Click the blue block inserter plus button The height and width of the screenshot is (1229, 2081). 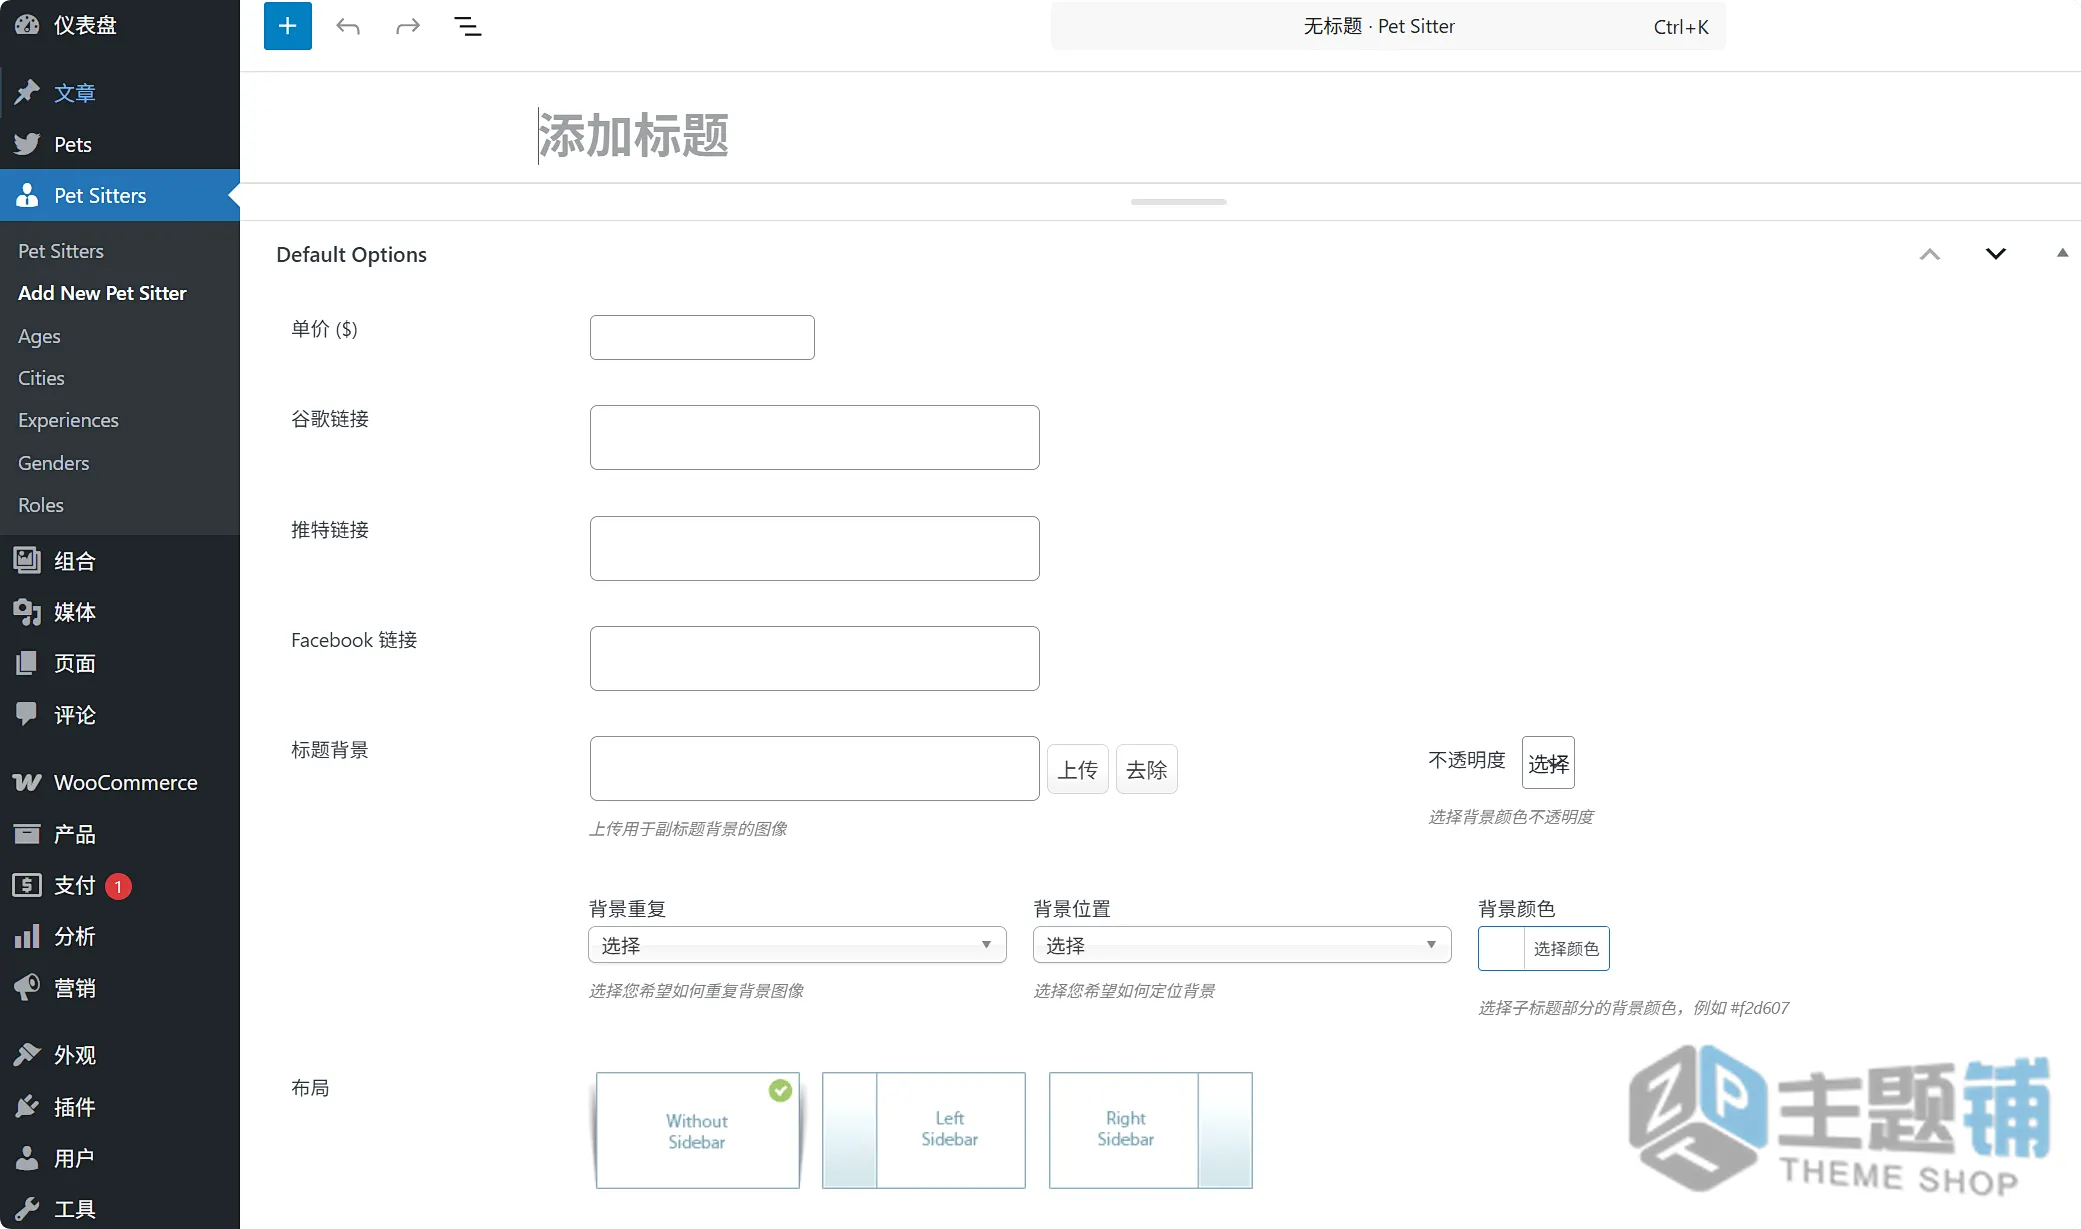[x=288, y=26]
